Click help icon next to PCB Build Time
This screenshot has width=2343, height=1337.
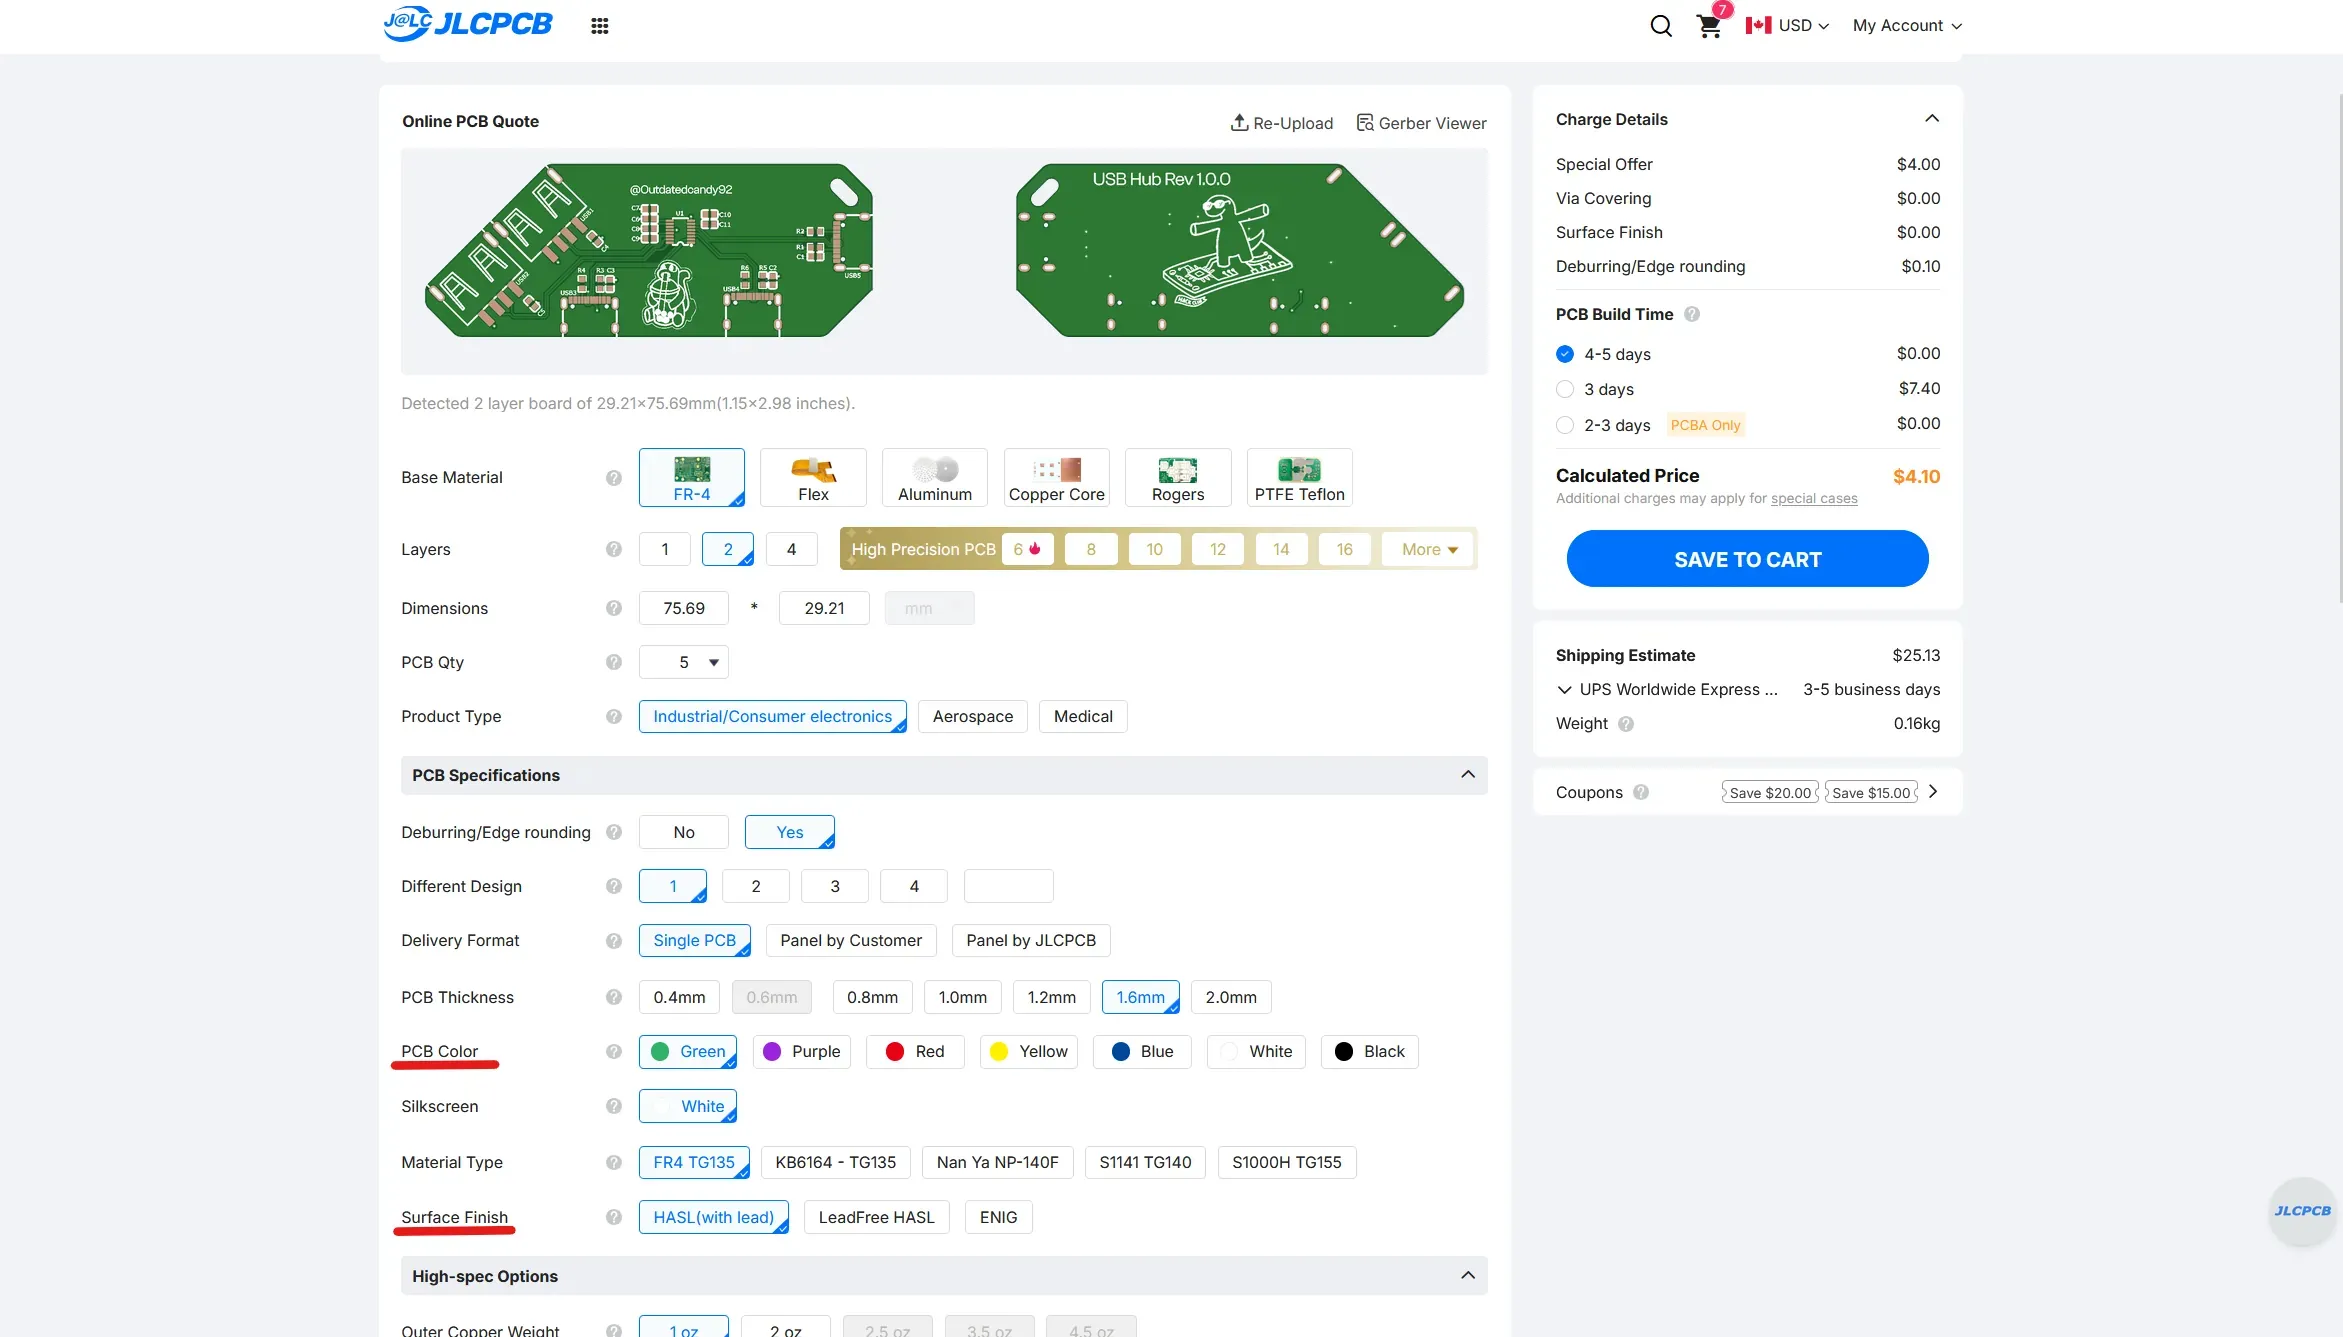tap(1692, 314)
